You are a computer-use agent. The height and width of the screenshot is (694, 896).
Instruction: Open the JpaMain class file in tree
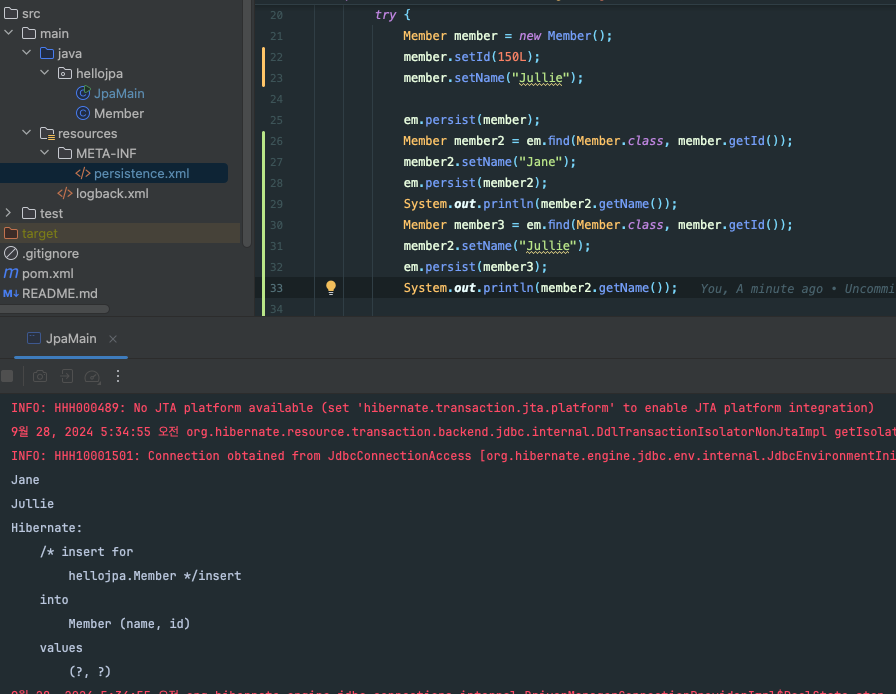point(119,93)
